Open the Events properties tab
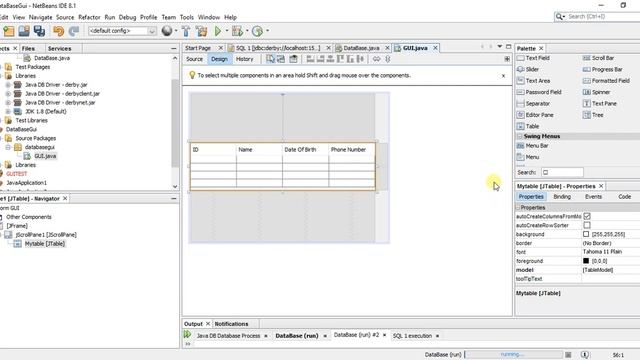640x360 pixels. point(593,197)
